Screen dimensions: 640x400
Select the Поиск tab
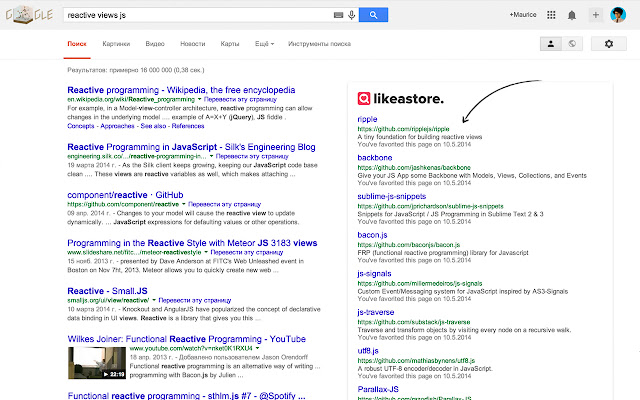coord(77,44)
